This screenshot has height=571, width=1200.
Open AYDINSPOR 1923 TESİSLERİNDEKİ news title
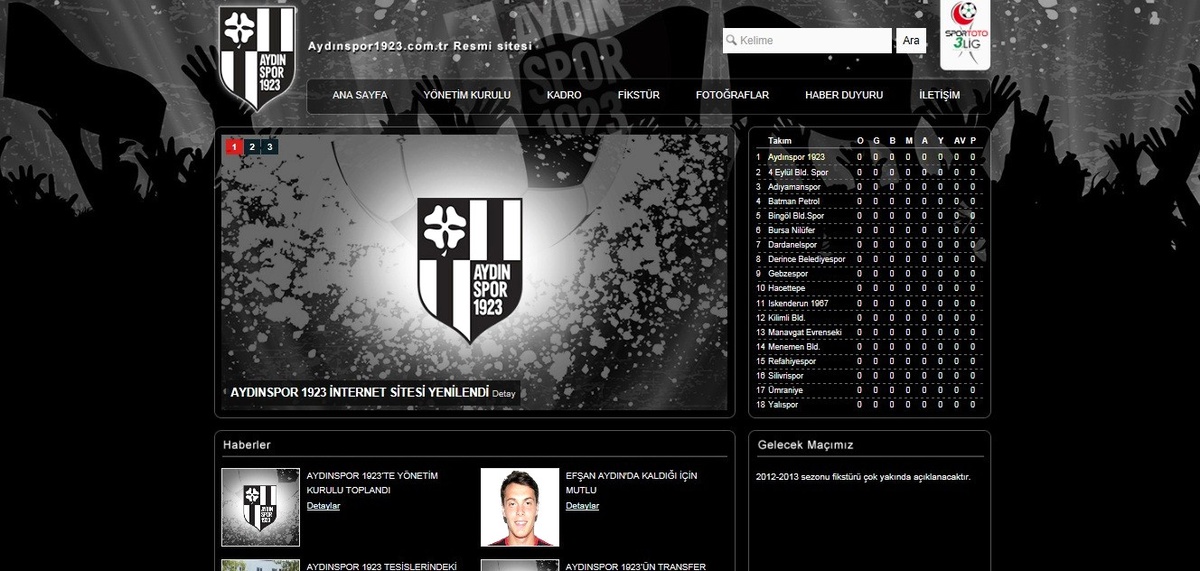pos(381,566)
